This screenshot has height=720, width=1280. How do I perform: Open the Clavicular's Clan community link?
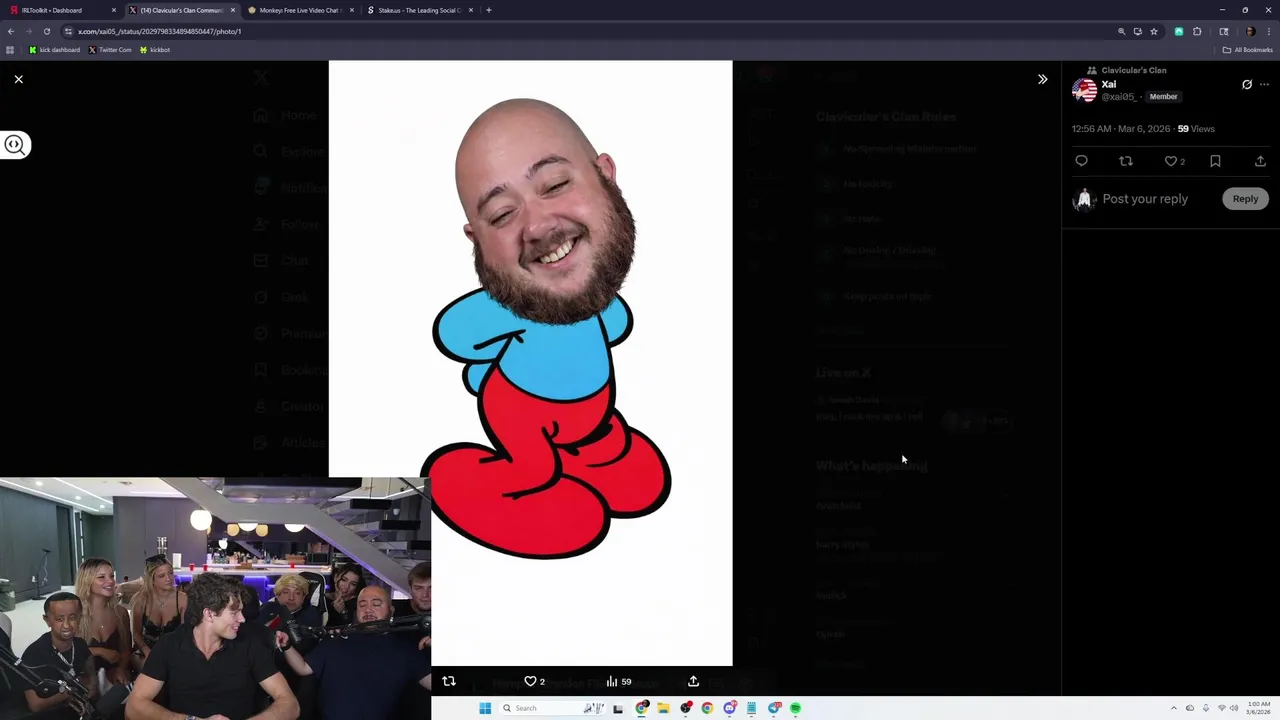click(1134, 70)
